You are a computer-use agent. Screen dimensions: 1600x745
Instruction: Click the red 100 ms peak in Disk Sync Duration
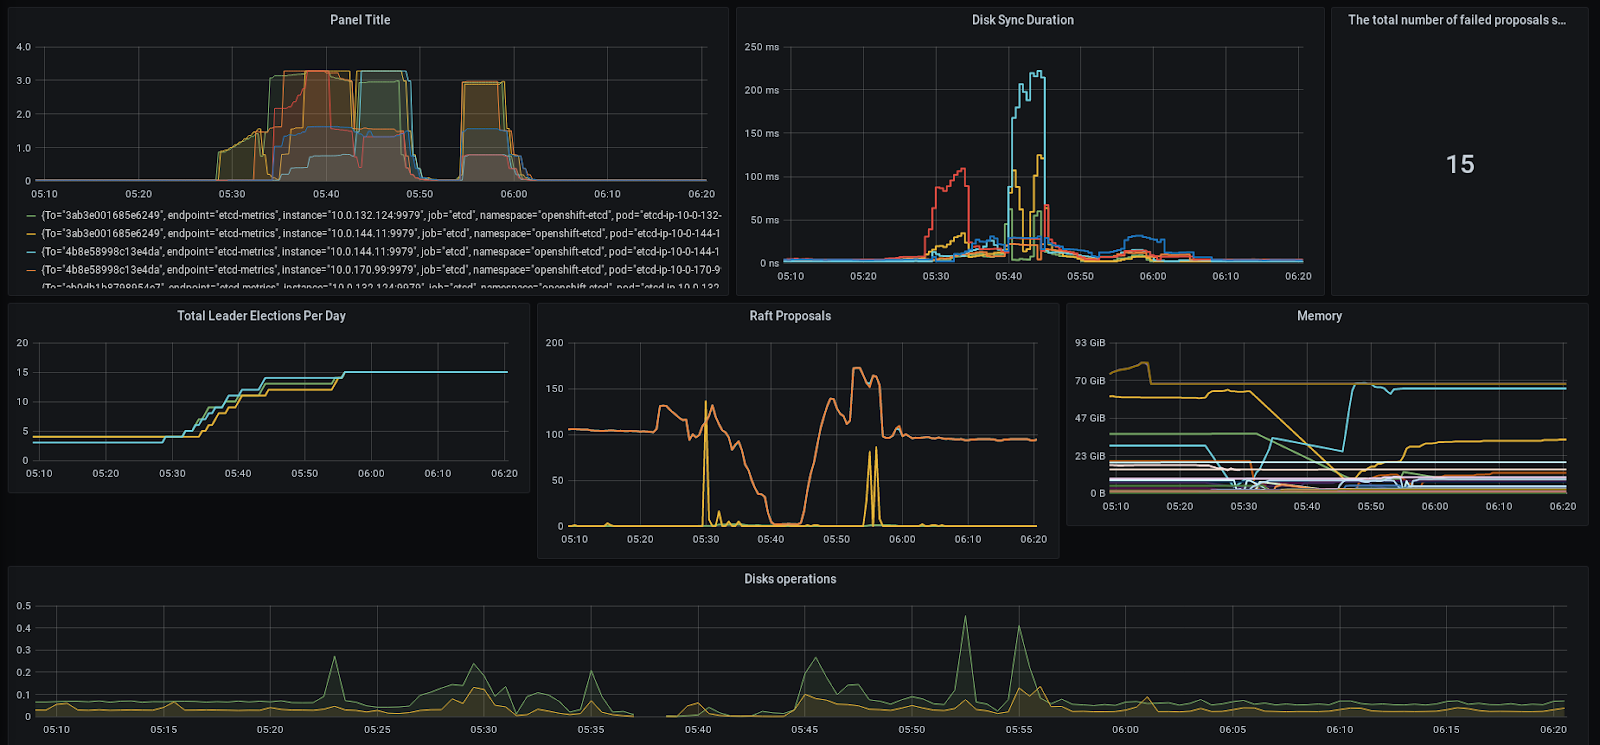[963, 170]
